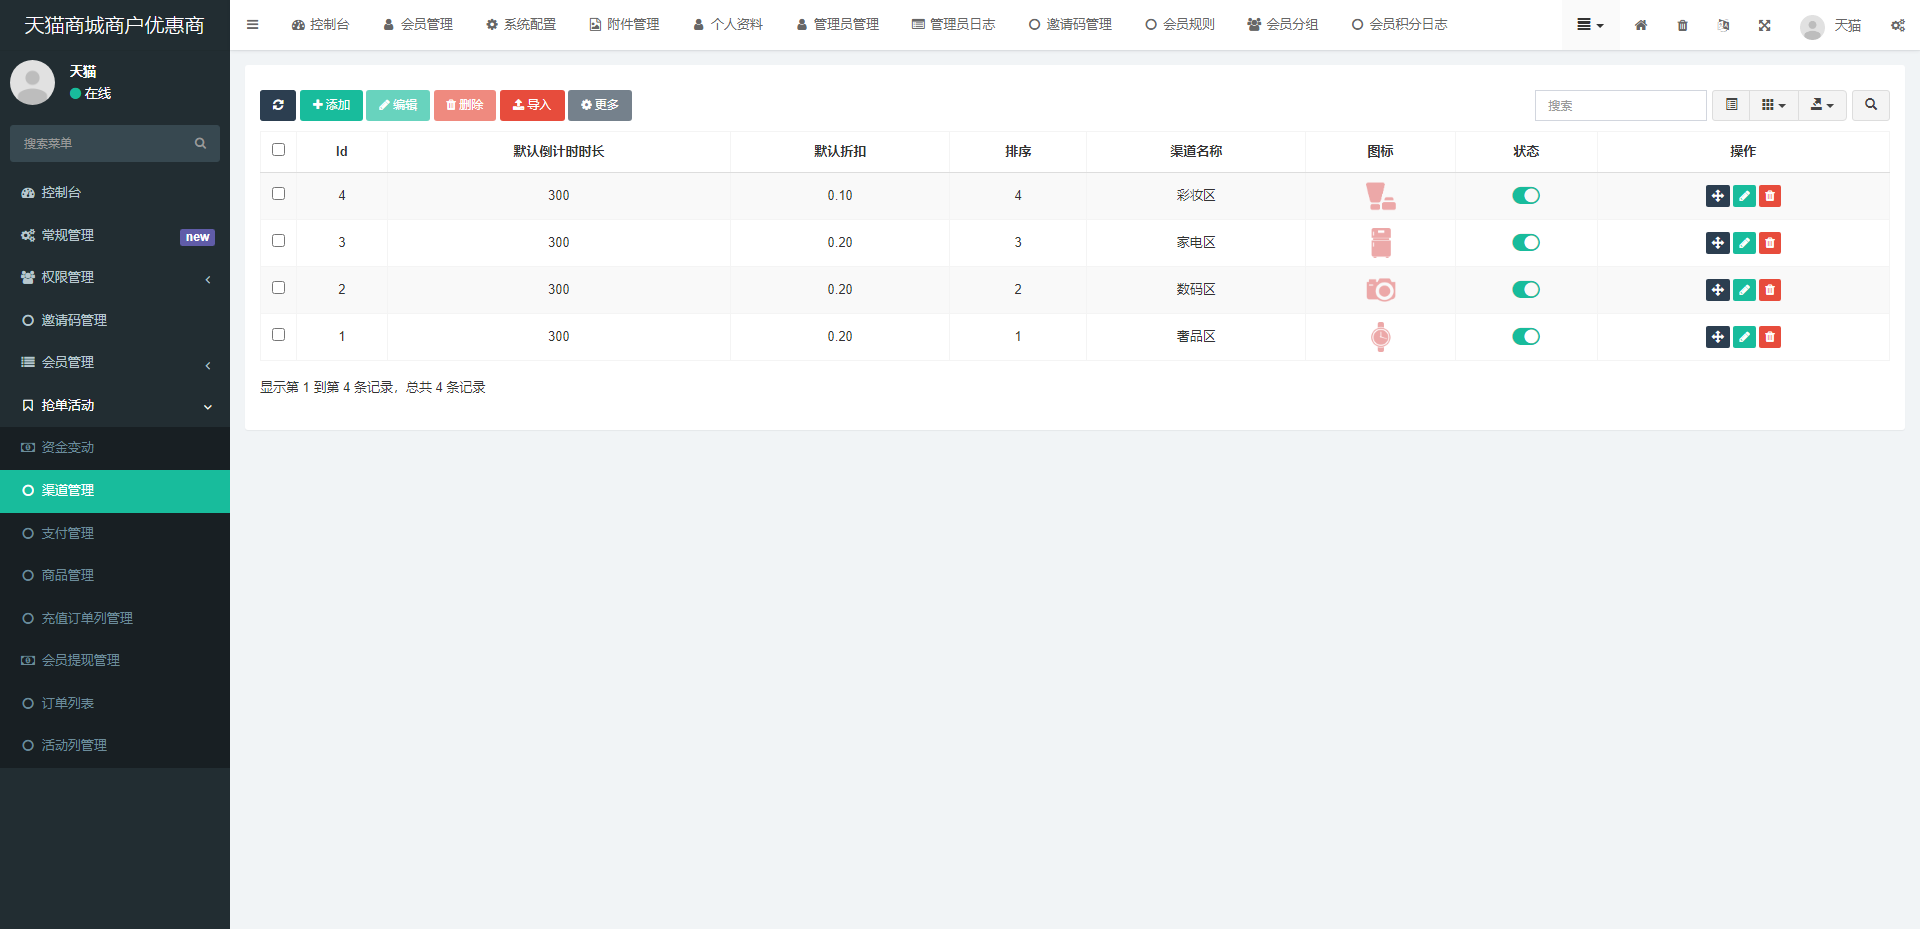The width and height of the screenshot is (1920, 929).
Task: Disable the status toggle for 家电区
Action: [1525, 243]
